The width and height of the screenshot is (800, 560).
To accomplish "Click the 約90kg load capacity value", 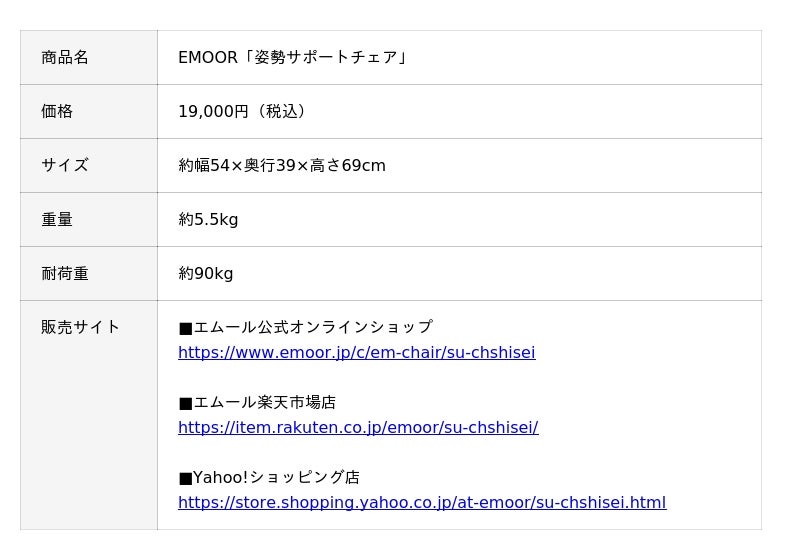I will (206, 273).
